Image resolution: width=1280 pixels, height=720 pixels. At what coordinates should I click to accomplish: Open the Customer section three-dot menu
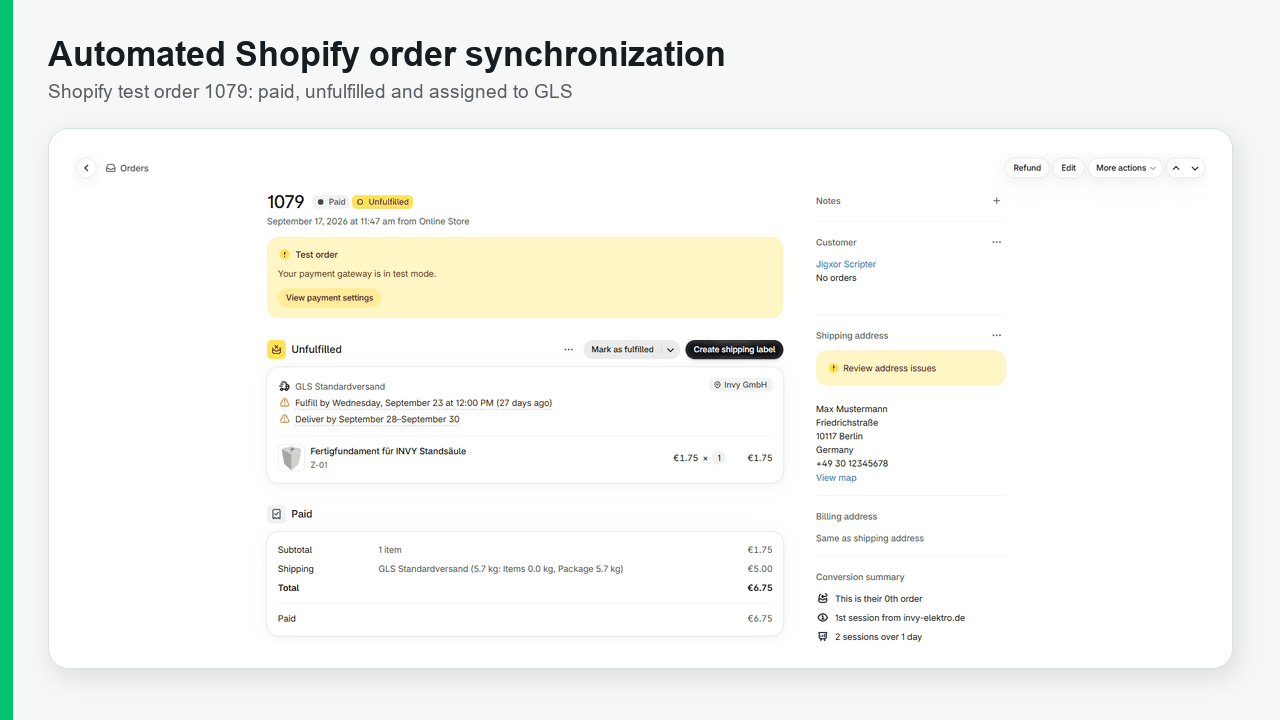[996, 242]
